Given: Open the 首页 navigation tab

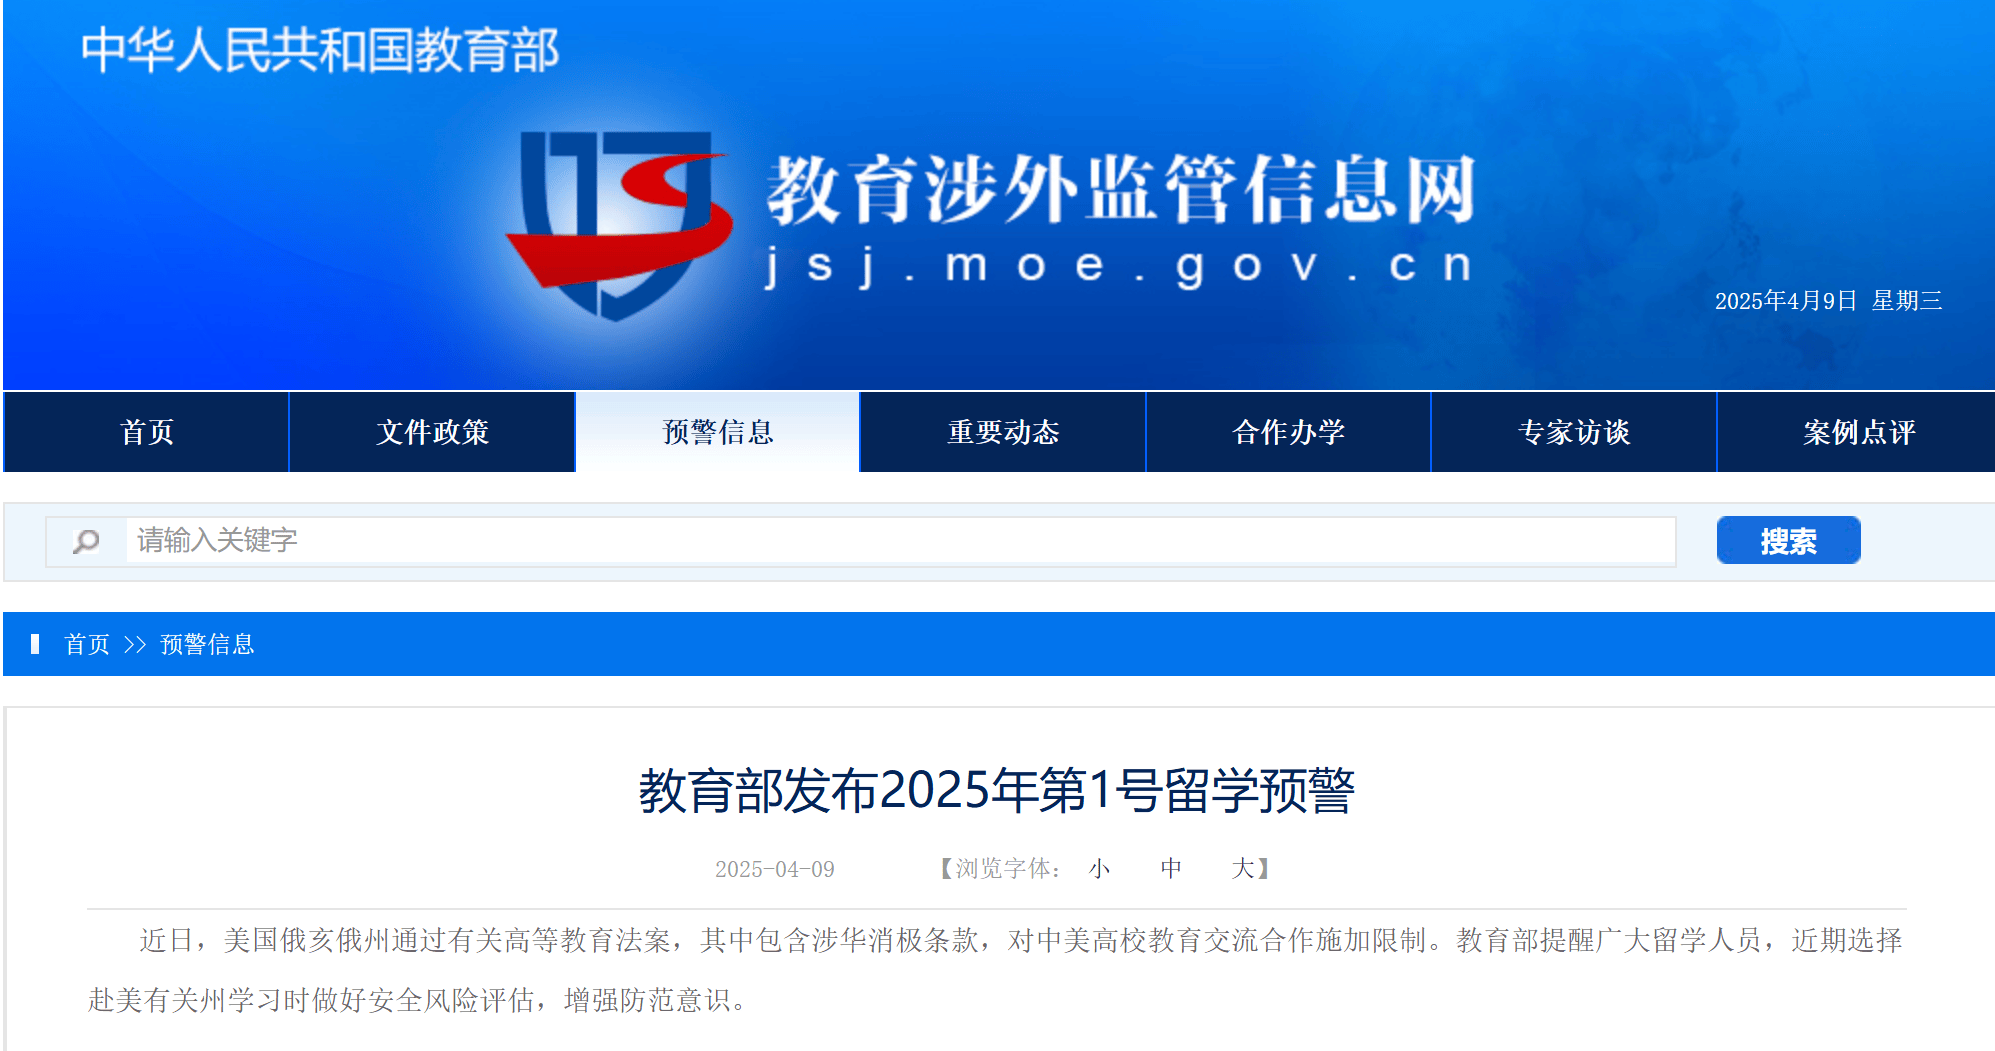Looking at the screenshot, I should click(147, 432).
